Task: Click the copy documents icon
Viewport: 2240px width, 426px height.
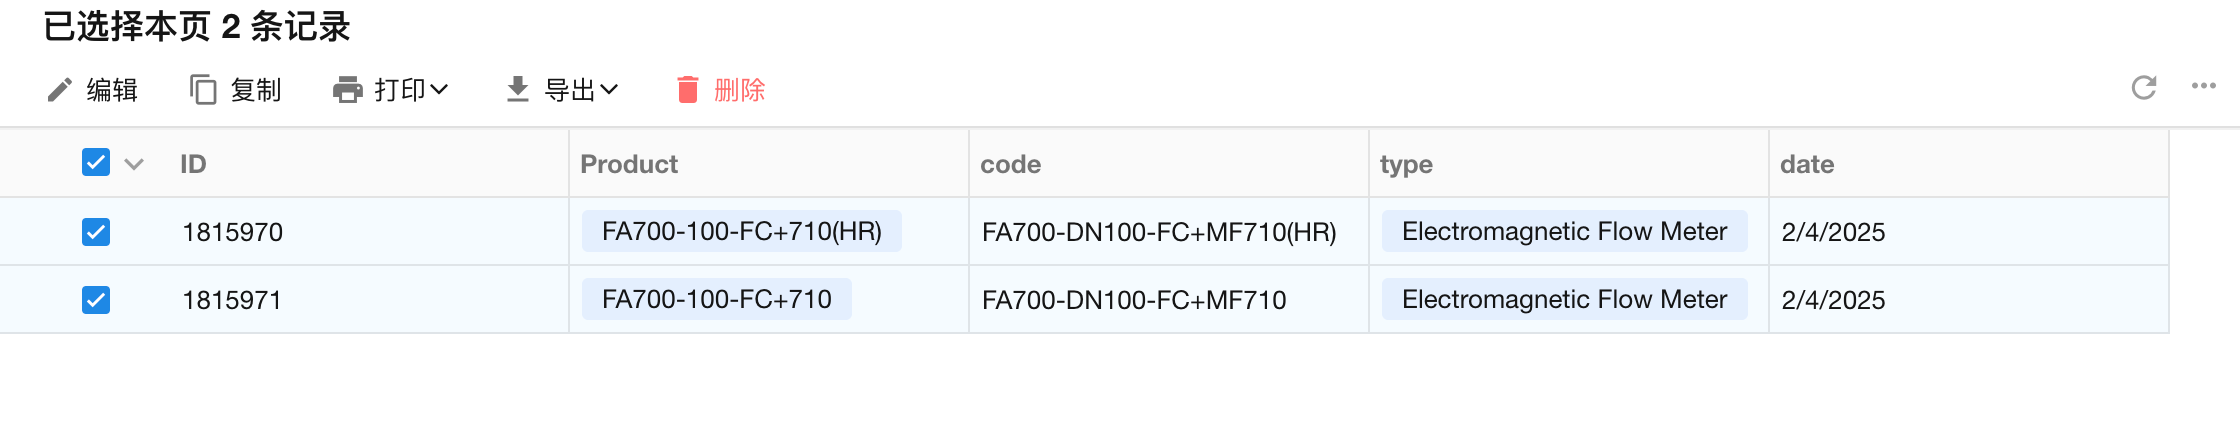Action: pos(203,90)
